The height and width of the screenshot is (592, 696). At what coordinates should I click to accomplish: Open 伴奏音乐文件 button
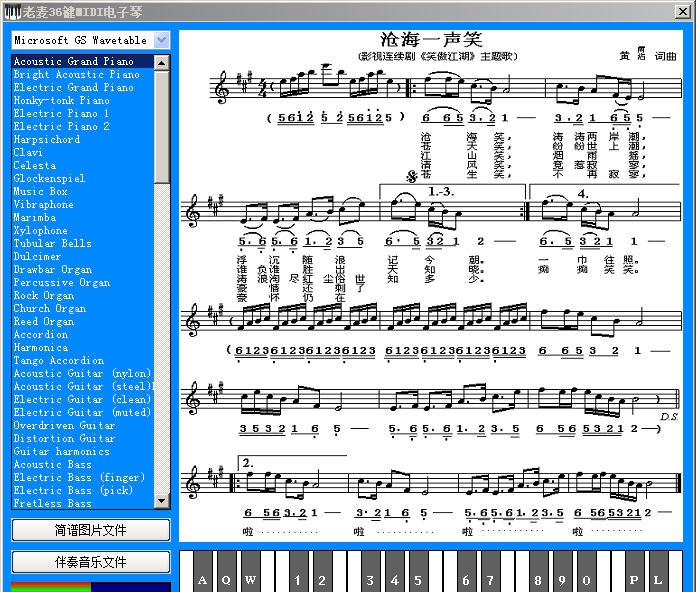[91, 562]
